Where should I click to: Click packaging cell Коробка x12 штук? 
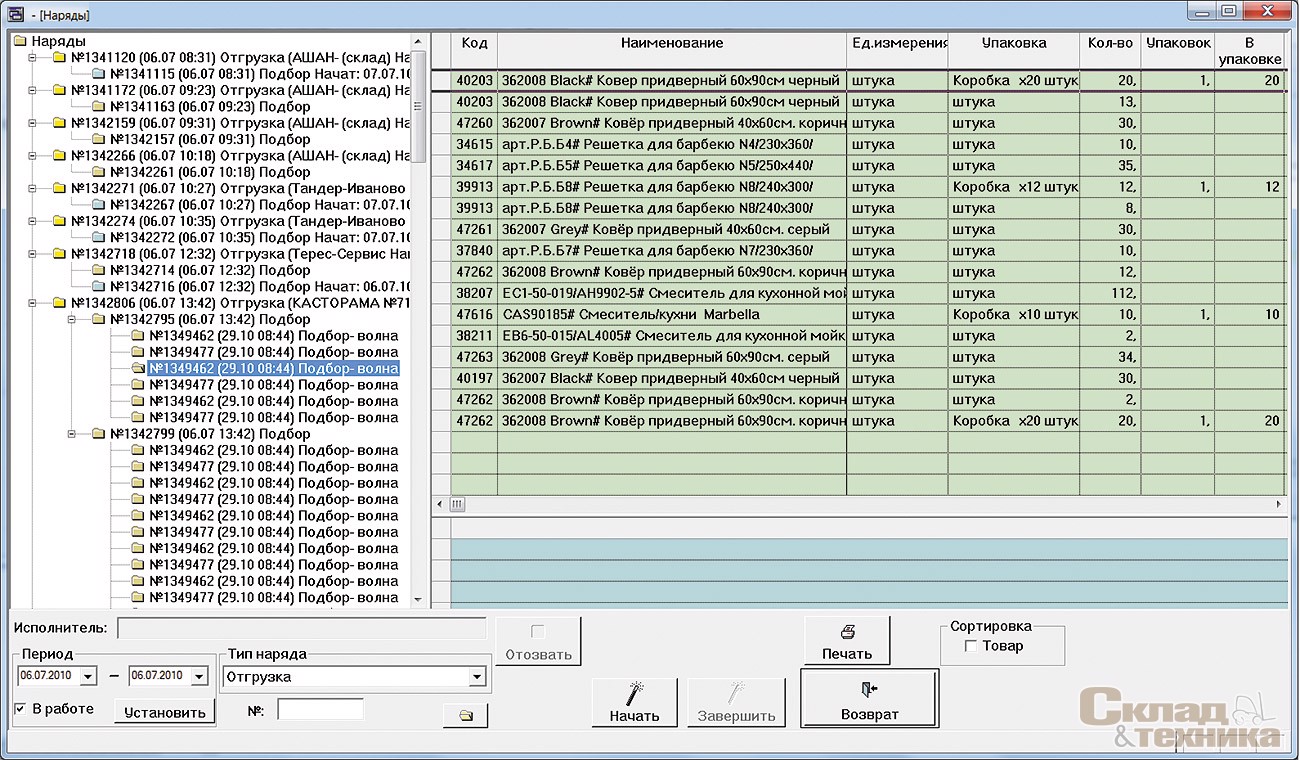[1014, 187]
